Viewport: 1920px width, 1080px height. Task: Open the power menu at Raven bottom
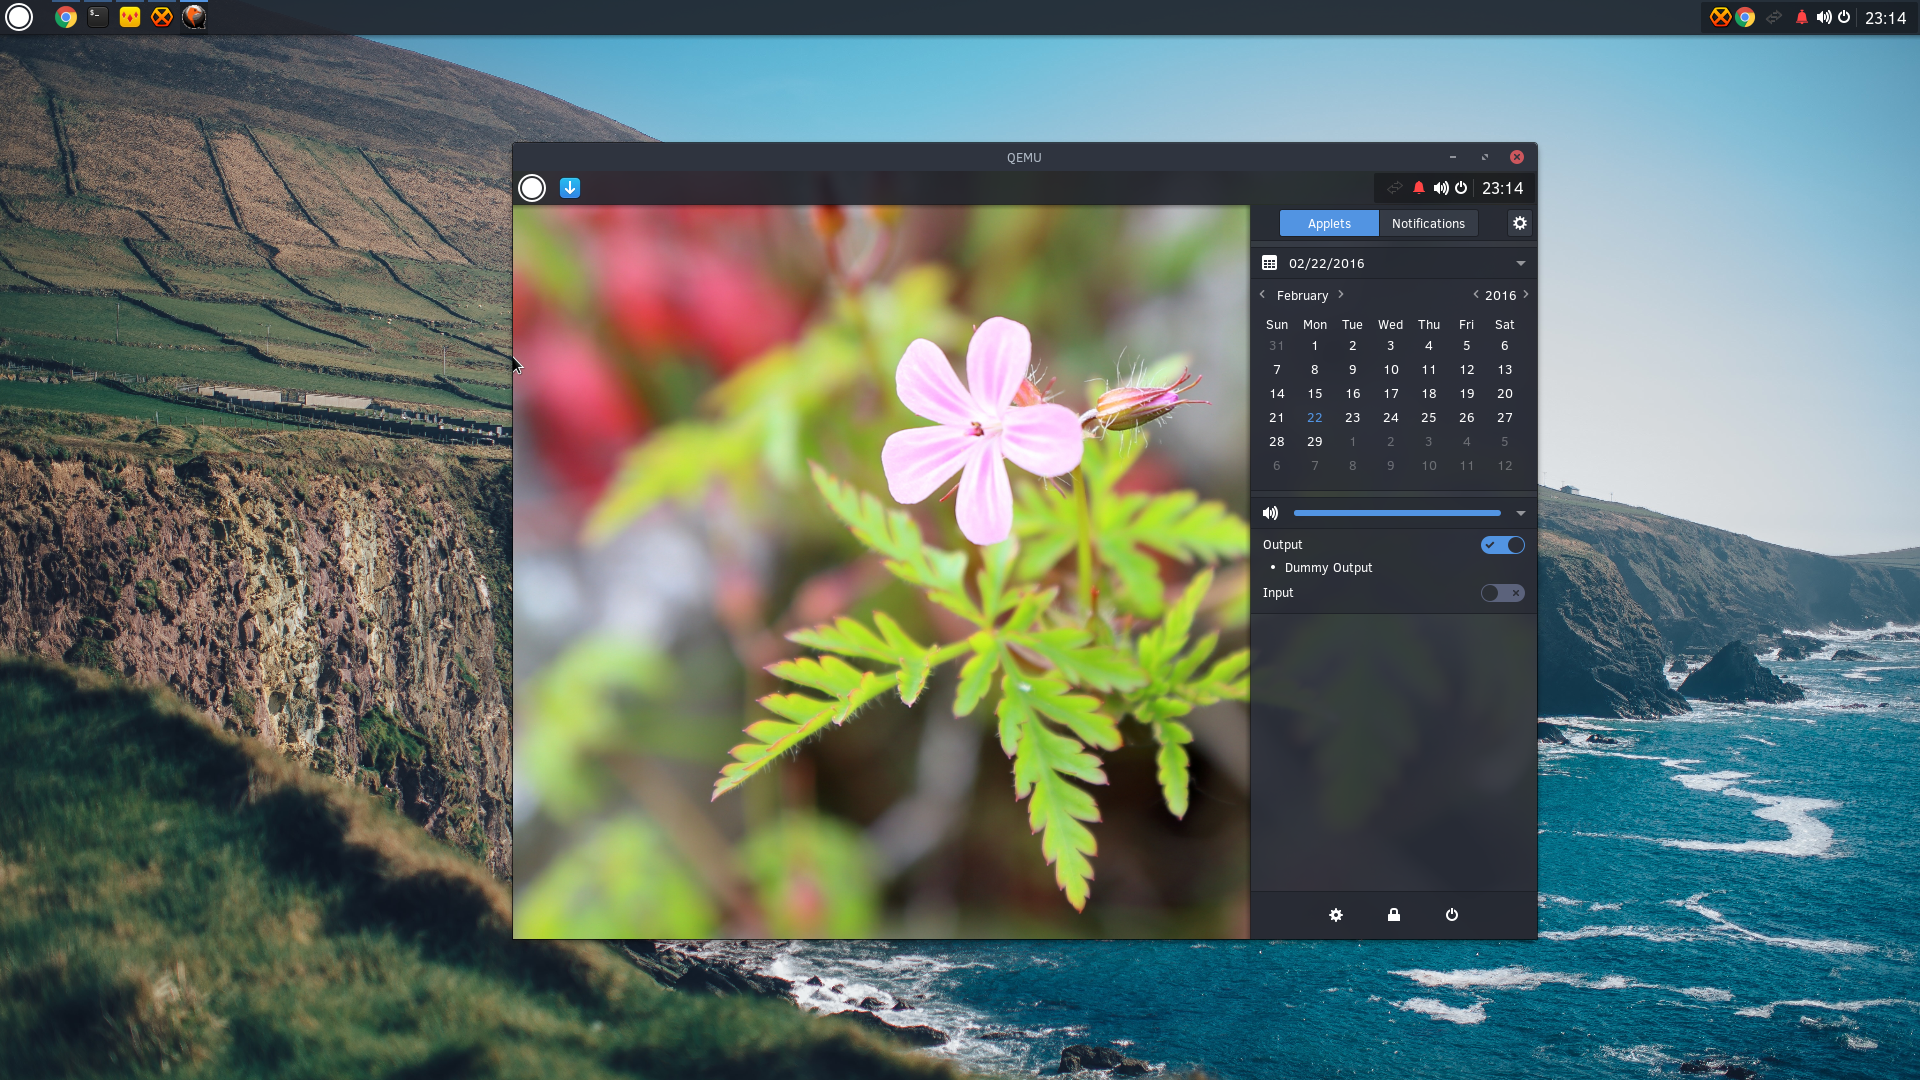pos(1452,915)
